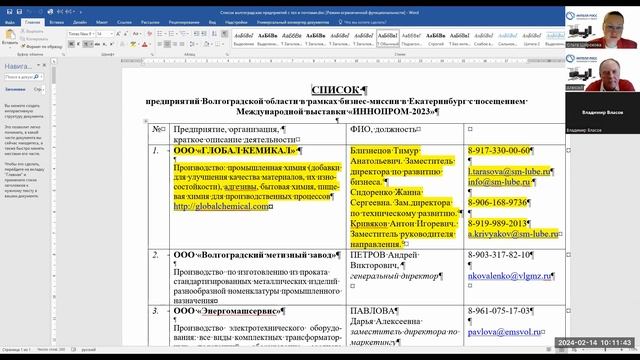
Task: Toggle Underline formatting
Action: (x=86, y=44)
